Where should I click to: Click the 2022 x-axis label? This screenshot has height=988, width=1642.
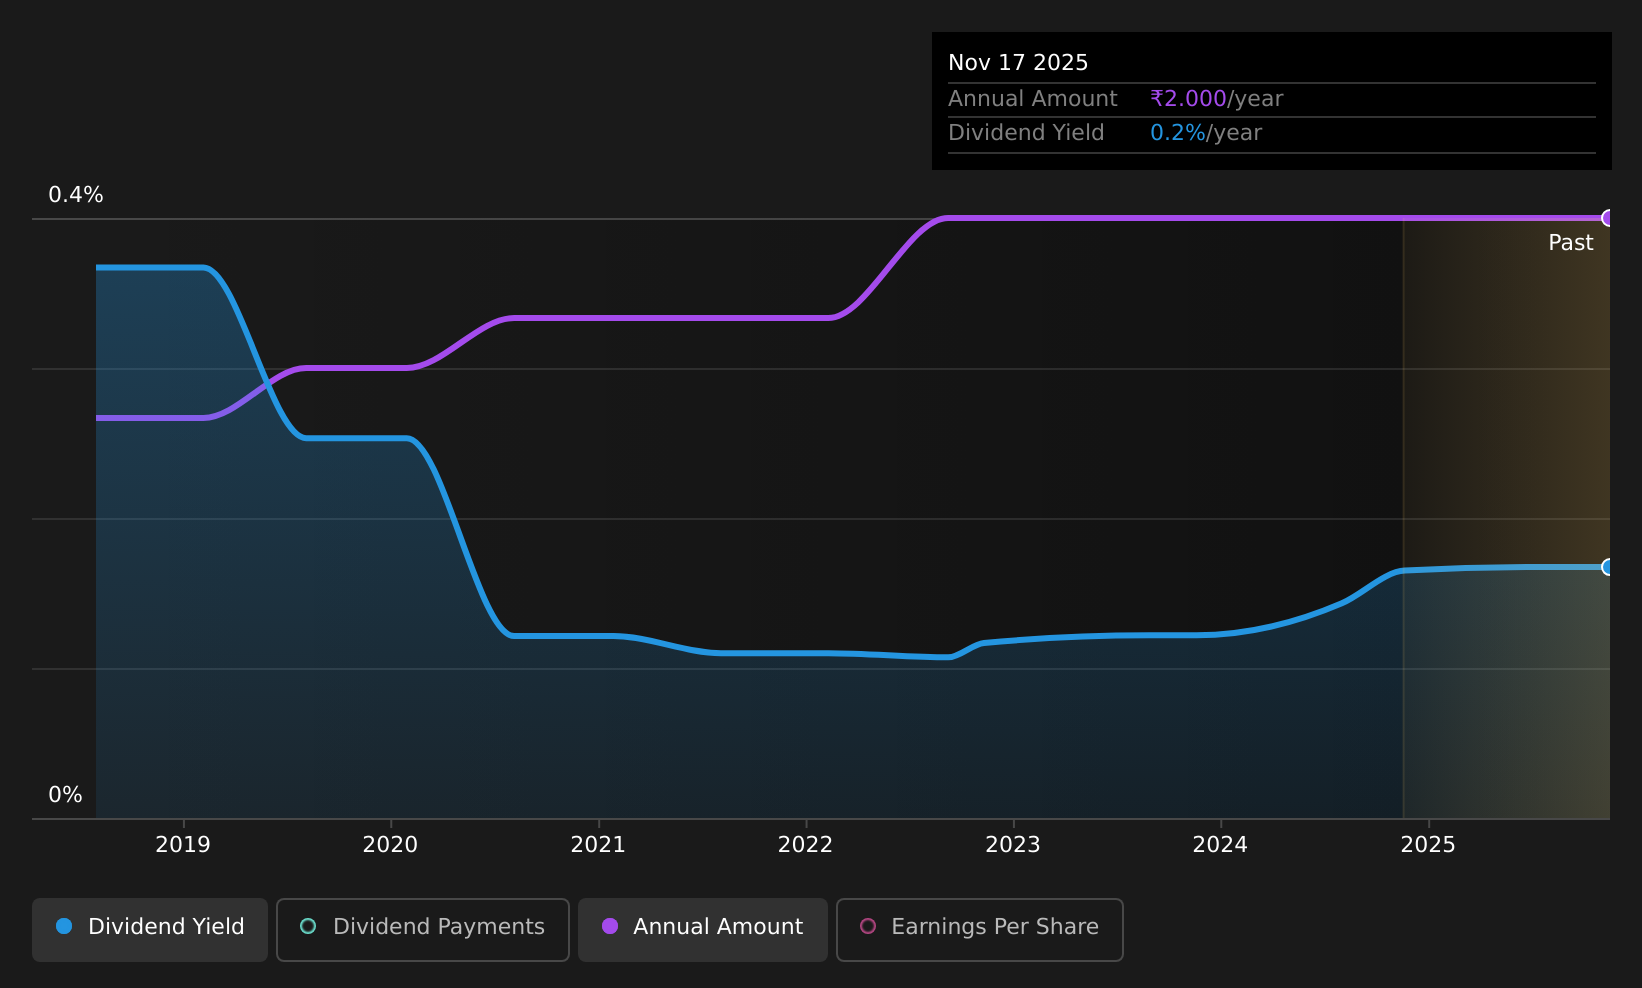tap(805, 845)
